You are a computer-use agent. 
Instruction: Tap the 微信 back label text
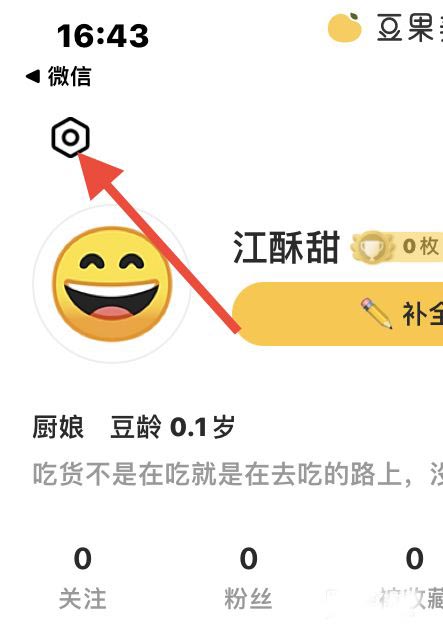coord(70,76)
